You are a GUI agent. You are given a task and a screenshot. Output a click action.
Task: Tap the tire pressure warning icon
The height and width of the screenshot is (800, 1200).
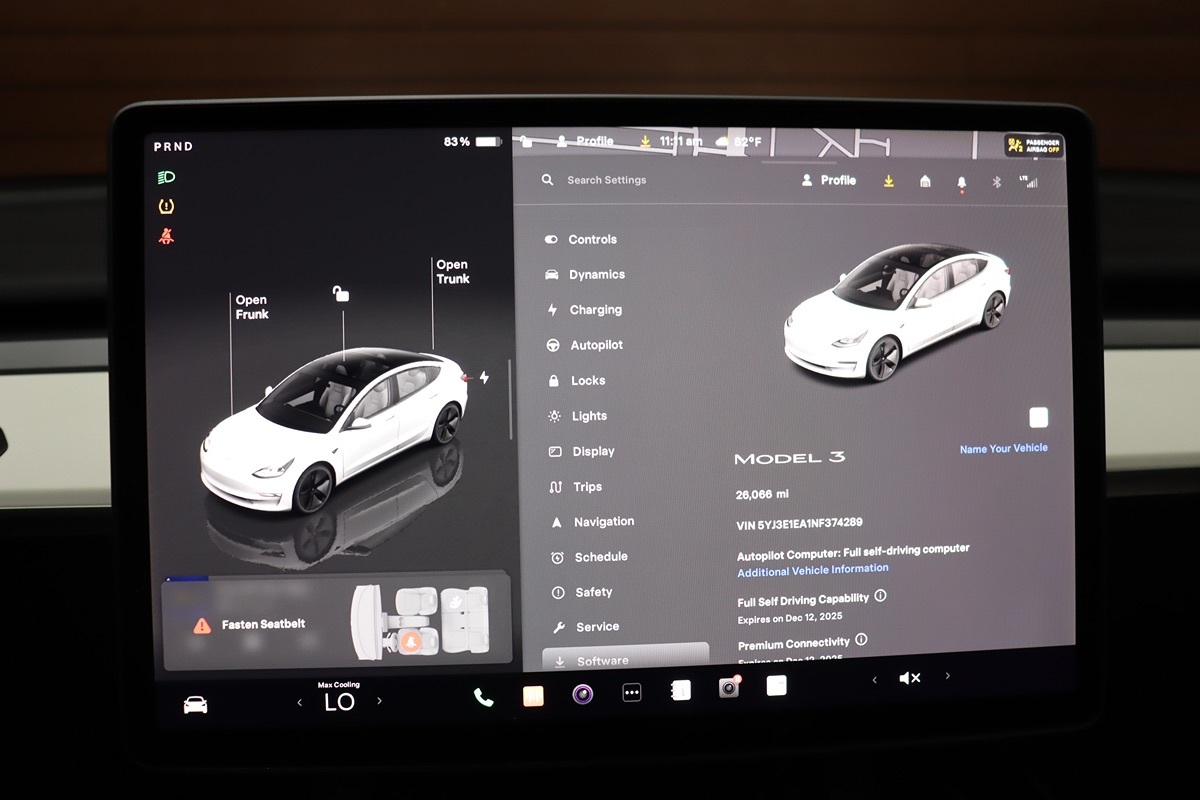click(x=166, y=207)
